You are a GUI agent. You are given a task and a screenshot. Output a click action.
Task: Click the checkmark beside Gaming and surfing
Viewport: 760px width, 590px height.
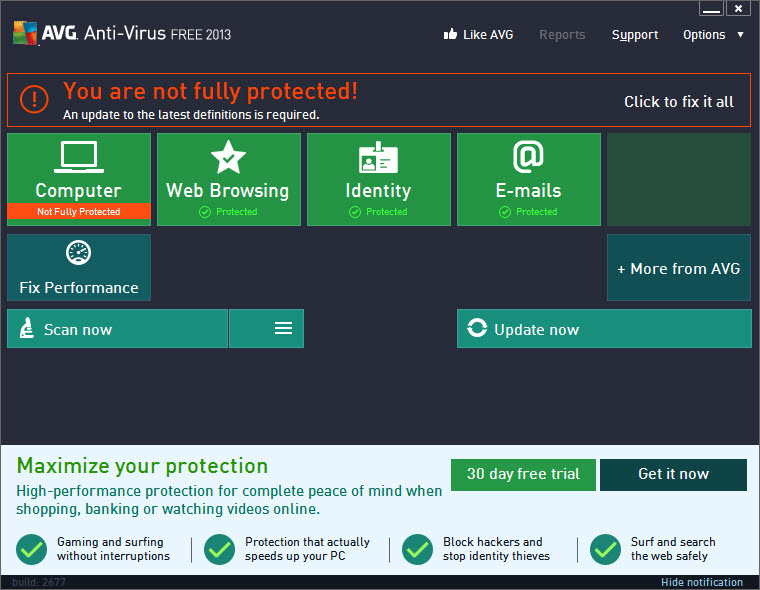(x=32, y=549)
